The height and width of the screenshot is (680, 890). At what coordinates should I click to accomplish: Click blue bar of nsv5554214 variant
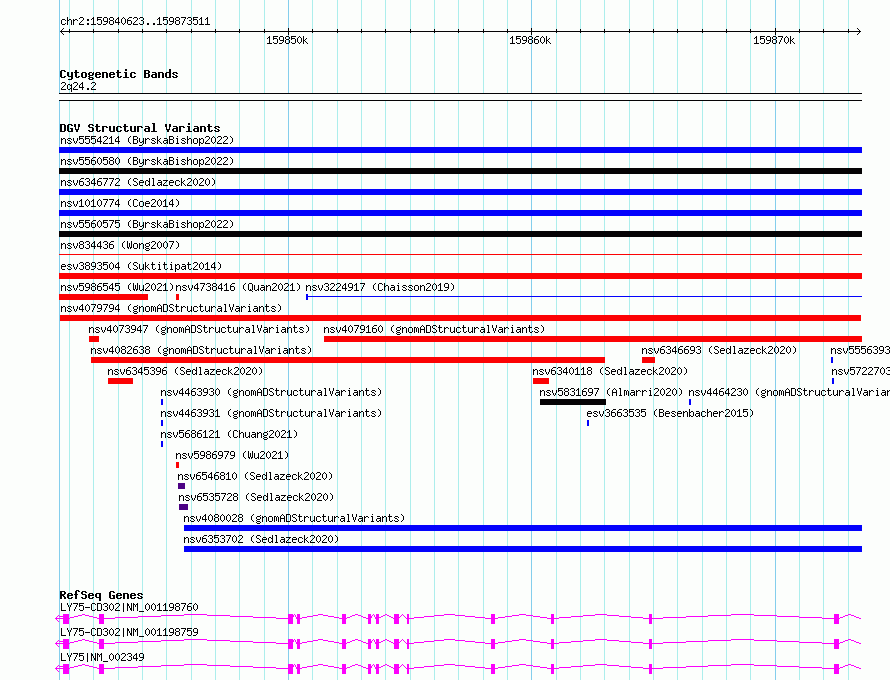(x=460, y=150)
